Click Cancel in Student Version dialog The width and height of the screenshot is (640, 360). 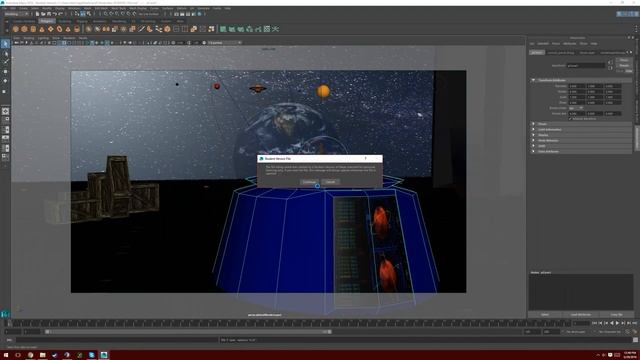[330, 182]
